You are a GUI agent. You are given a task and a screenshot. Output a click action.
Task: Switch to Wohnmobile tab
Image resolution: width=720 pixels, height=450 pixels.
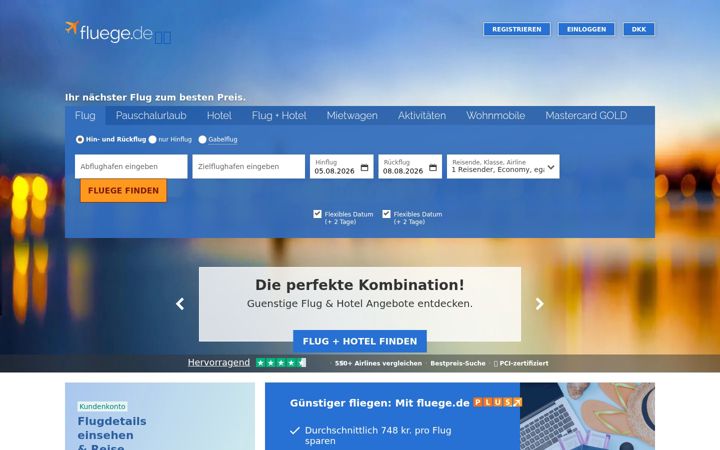495,116
